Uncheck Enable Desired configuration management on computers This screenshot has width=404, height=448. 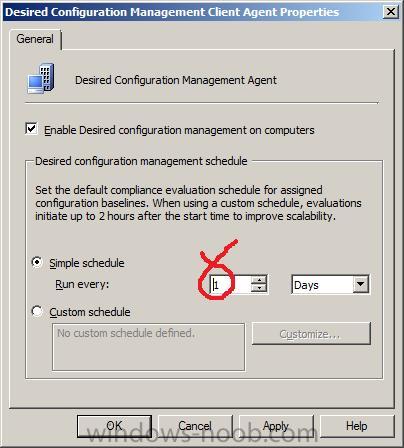tap(31, 129)
